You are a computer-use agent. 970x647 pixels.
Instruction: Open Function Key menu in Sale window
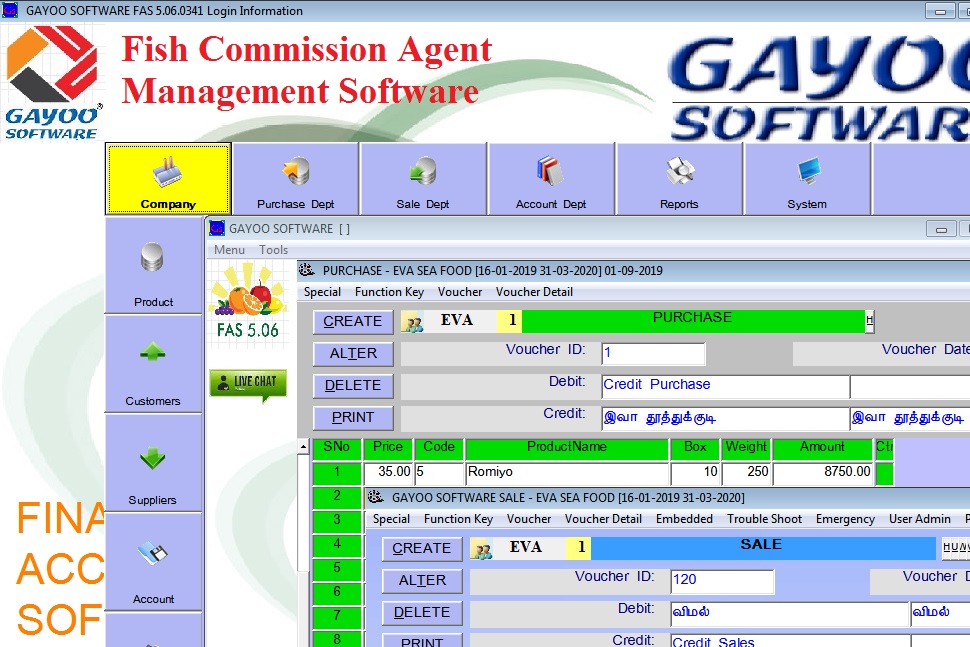[x=458, y=519]
